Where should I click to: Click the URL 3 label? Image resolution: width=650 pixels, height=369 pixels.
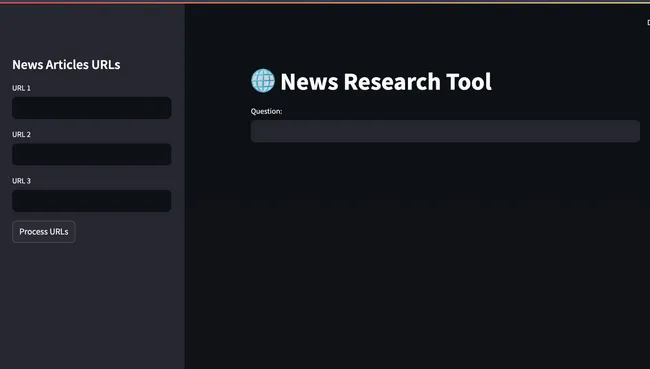point(22,181)
